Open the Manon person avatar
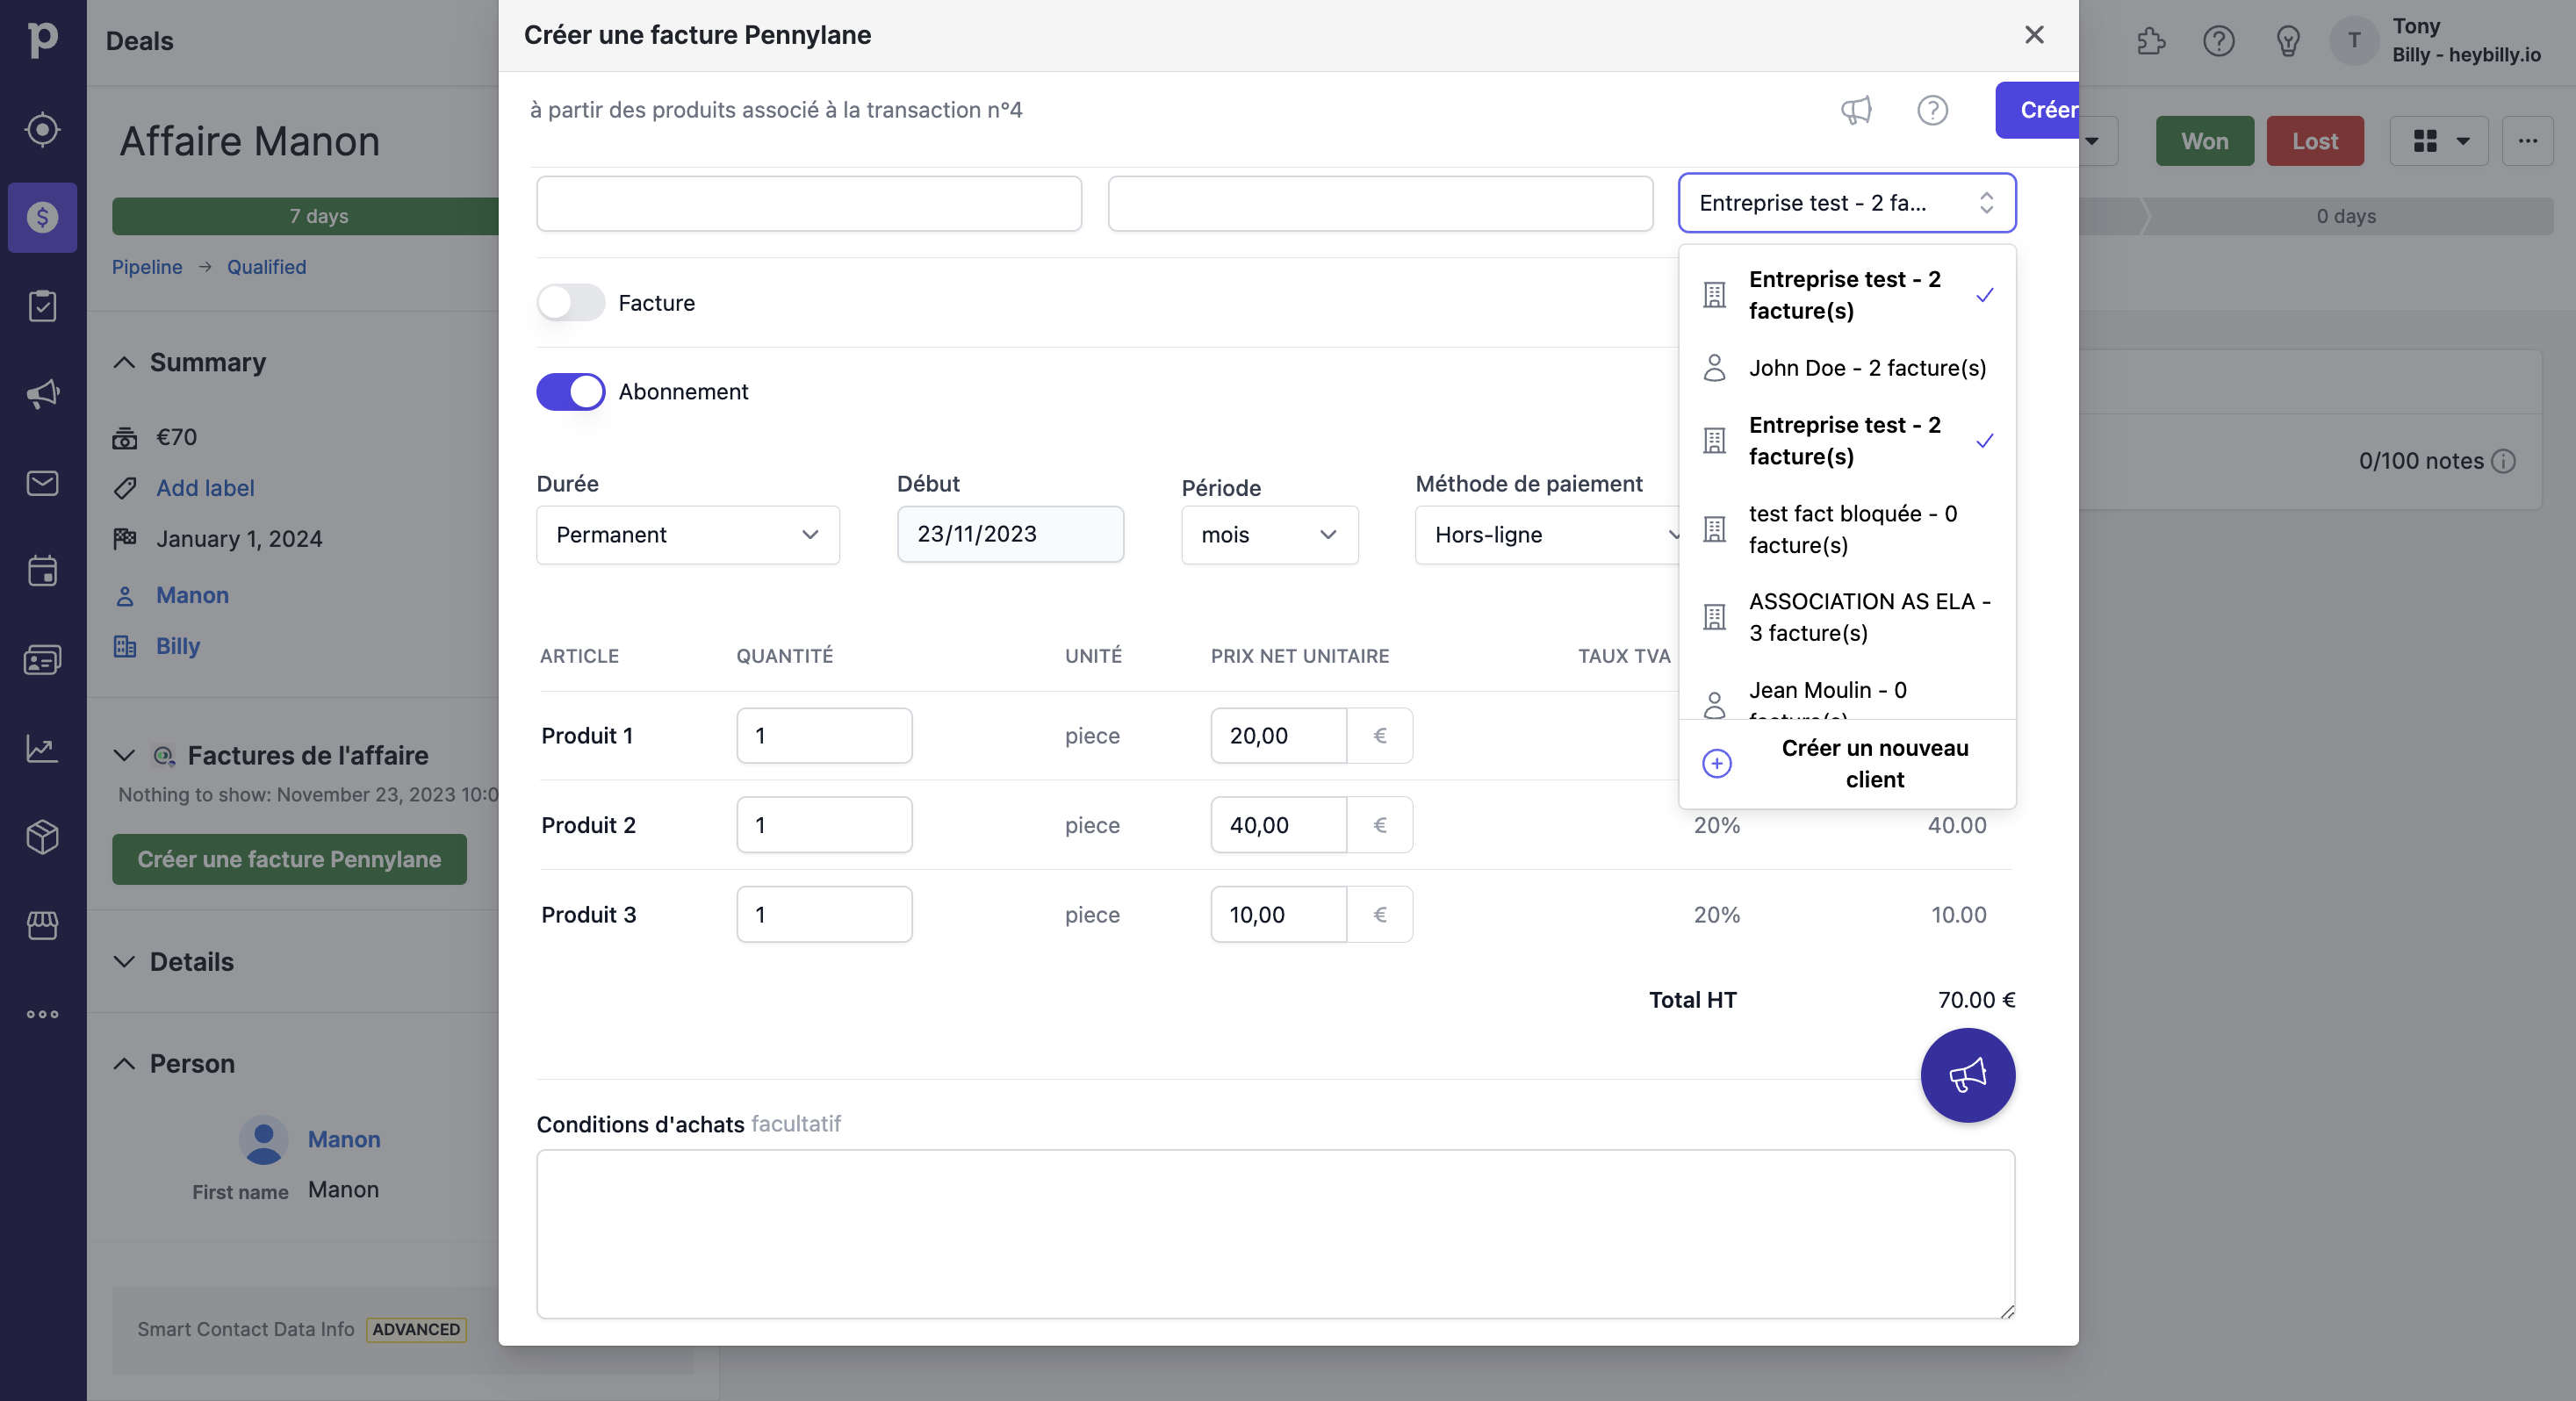 [x=264, y=1140]
